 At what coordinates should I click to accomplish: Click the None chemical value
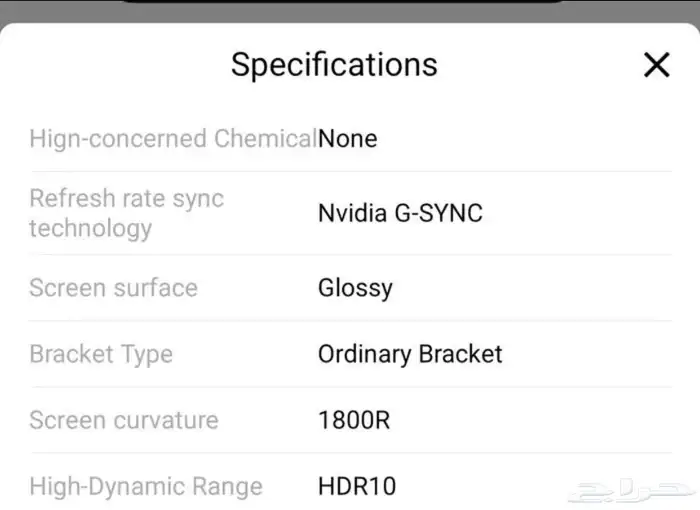[x=348, y=138]
